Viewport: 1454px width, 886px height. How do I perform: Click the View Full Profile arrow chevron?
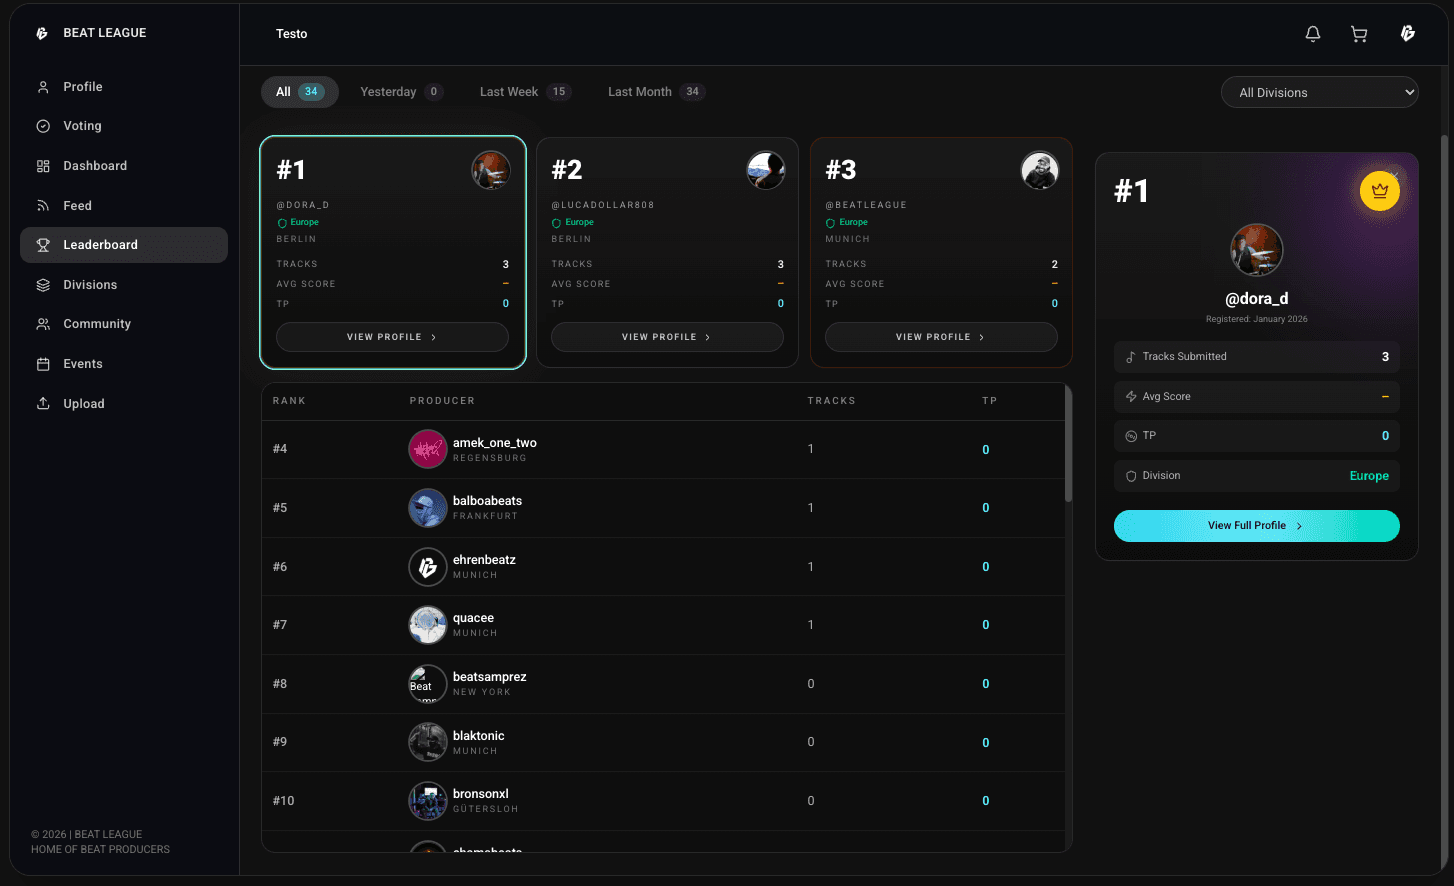coord(1298,525)
